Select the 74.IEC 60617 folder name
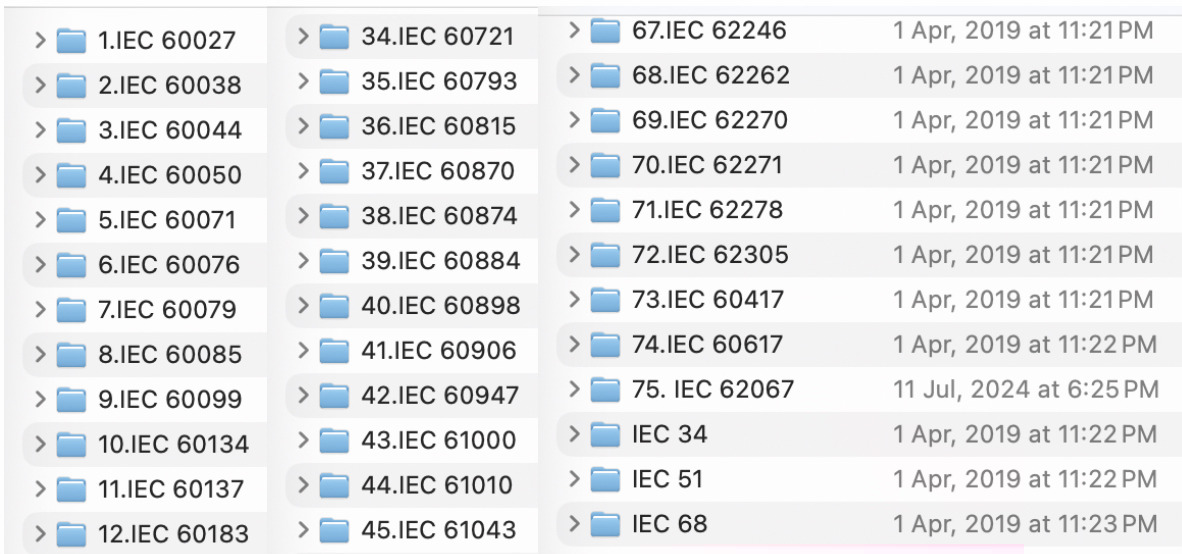 pyautogui.click(x=707, y=344)
